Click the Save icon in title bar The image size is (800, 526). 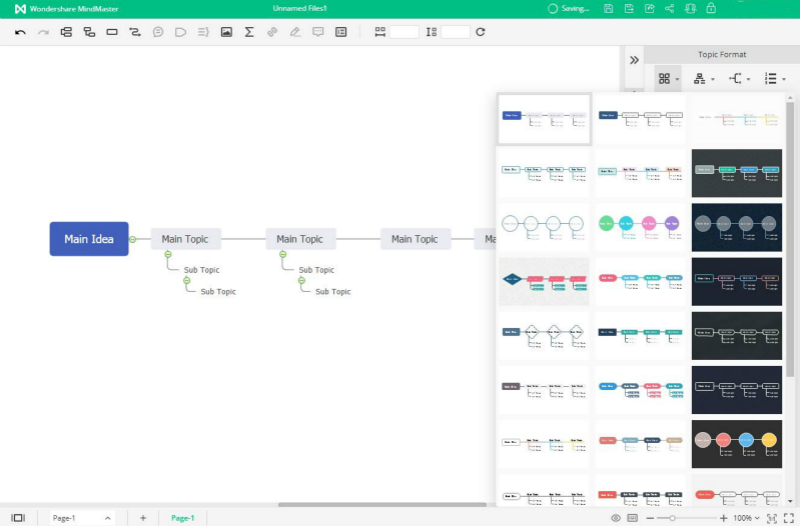608,8
